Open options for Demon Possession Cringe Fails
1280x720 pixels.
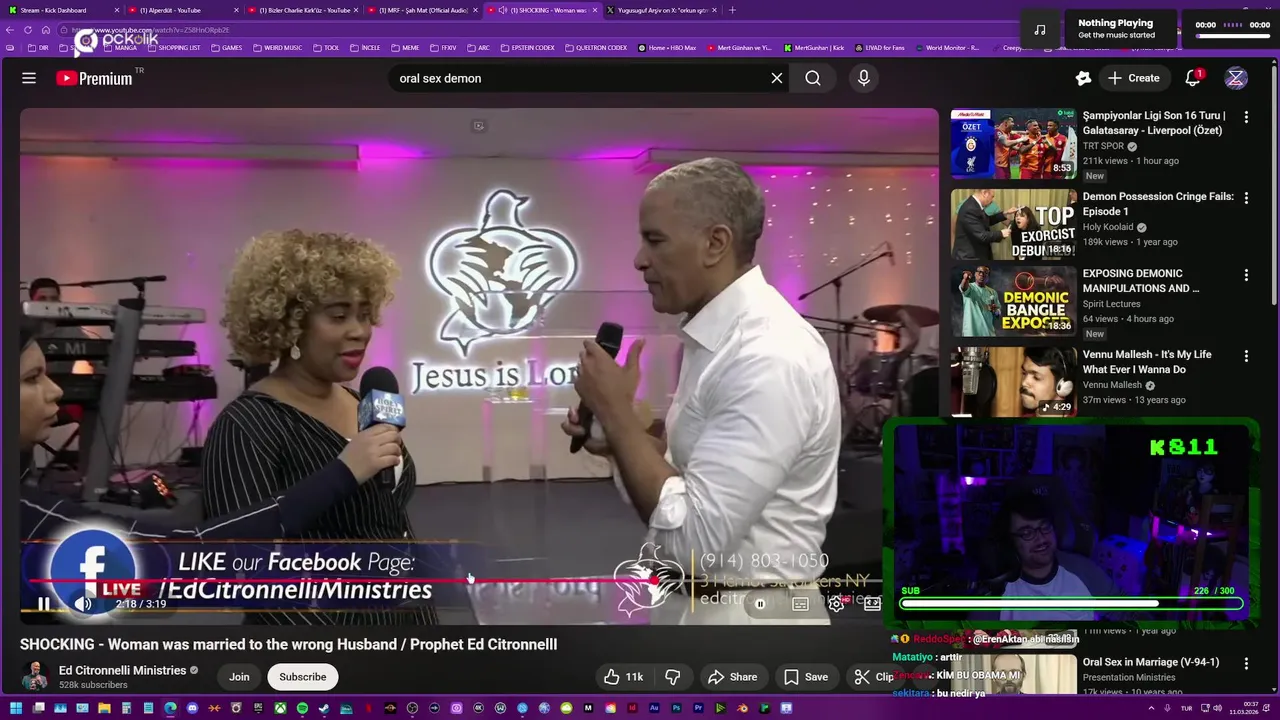[x=1246, y=198]
